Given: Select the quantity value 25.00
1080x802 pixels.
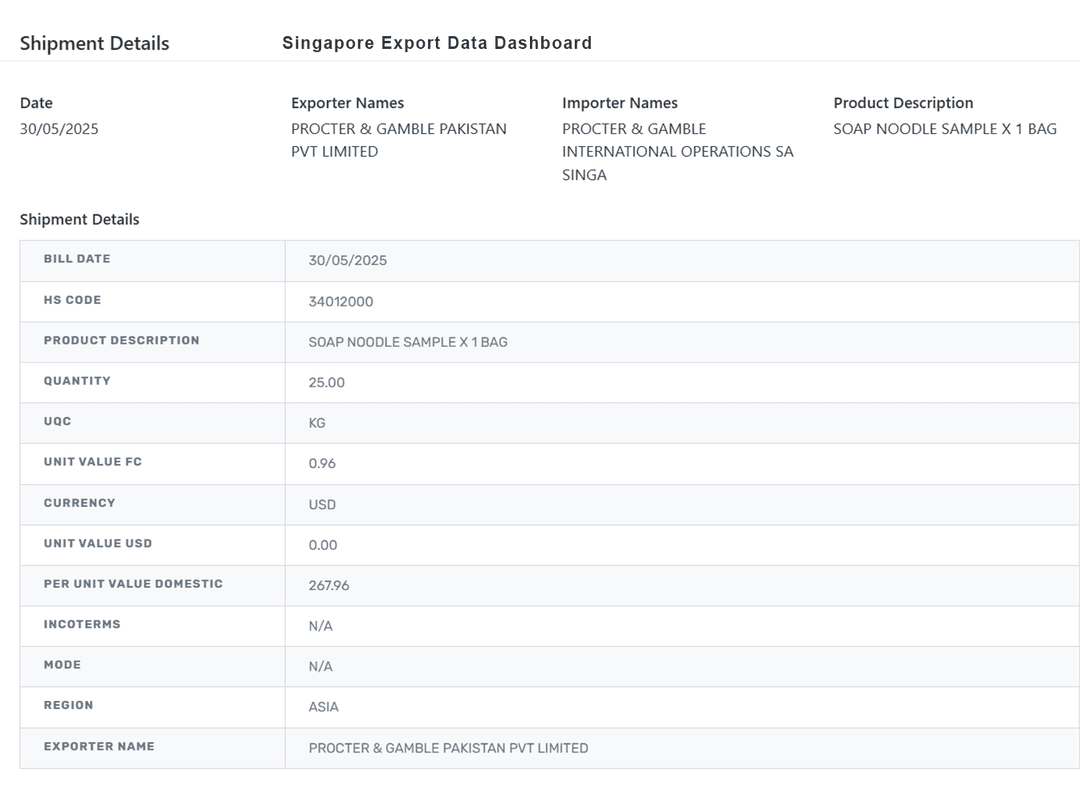Looking at the screenshot, I should 326,382.
